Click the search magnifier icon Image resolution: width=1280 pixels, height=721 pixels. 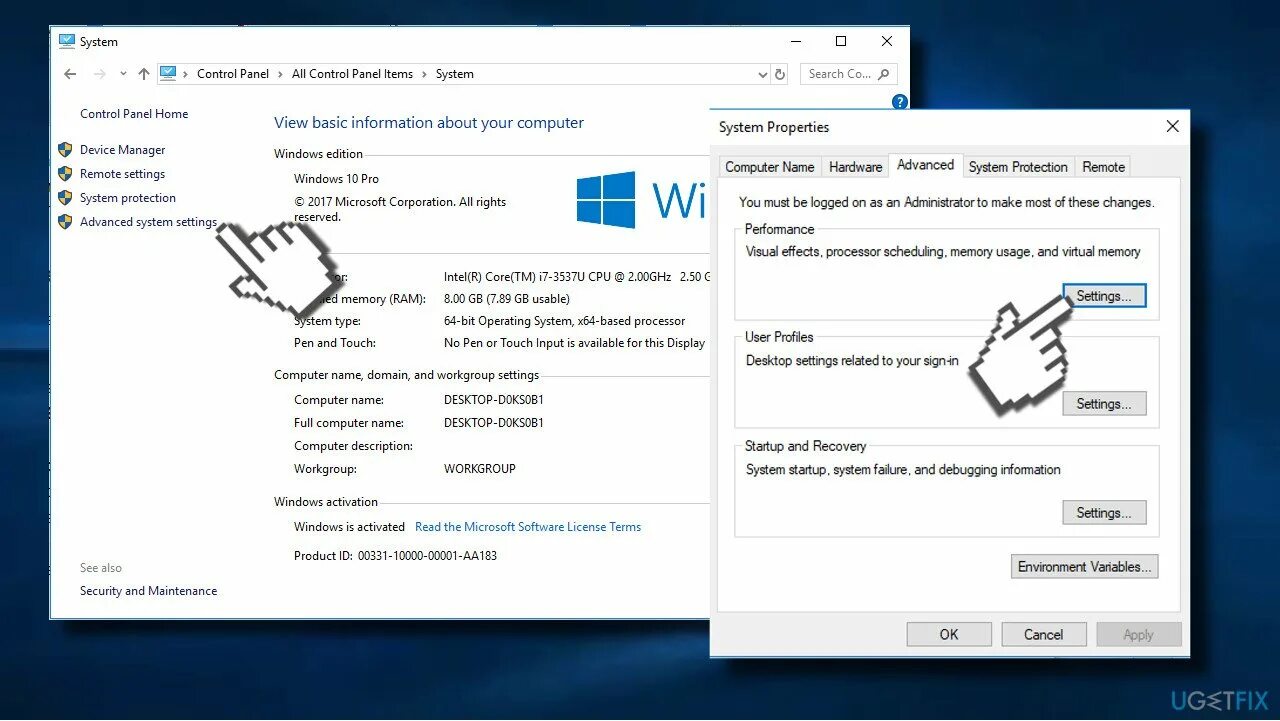click(x=884, y=74)
